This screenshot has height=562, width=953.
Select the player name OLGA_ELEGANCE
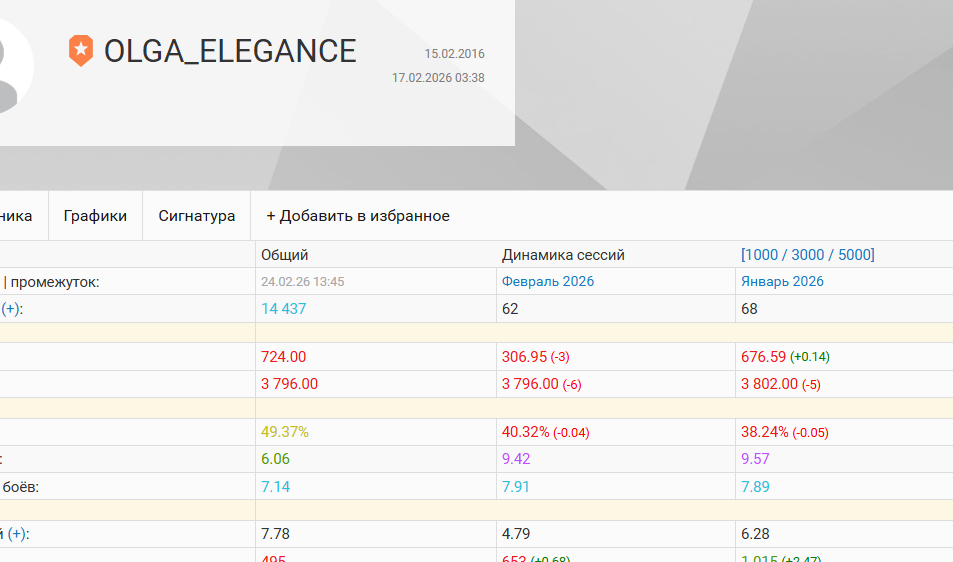pyautogui.click(x=230, y=51)
